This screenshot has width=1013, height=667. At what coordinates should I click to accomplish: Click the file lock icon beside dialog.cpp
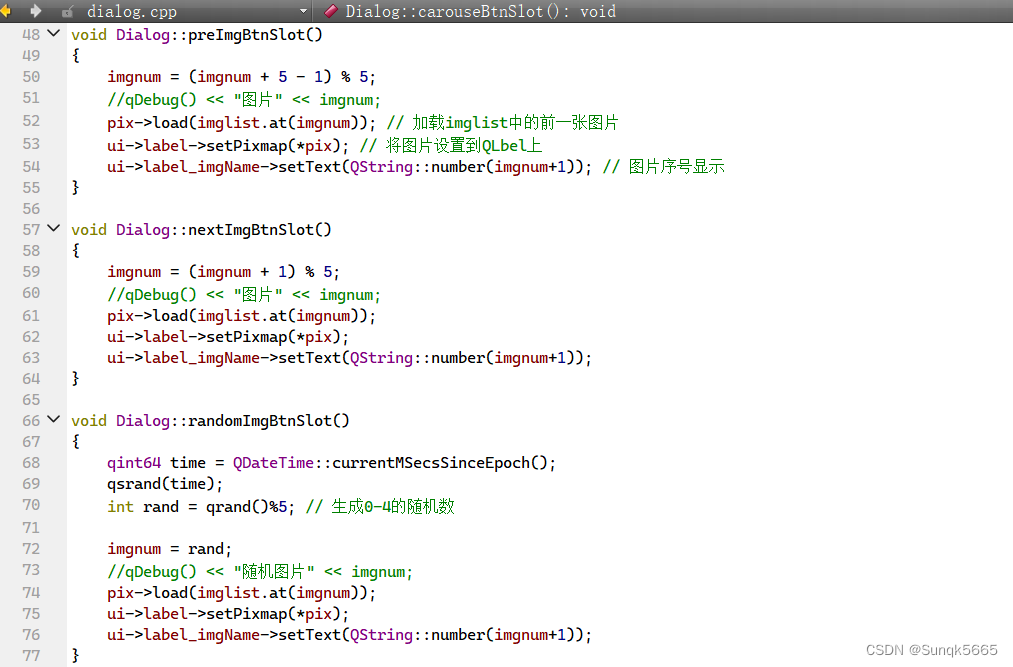coord(68,12)
